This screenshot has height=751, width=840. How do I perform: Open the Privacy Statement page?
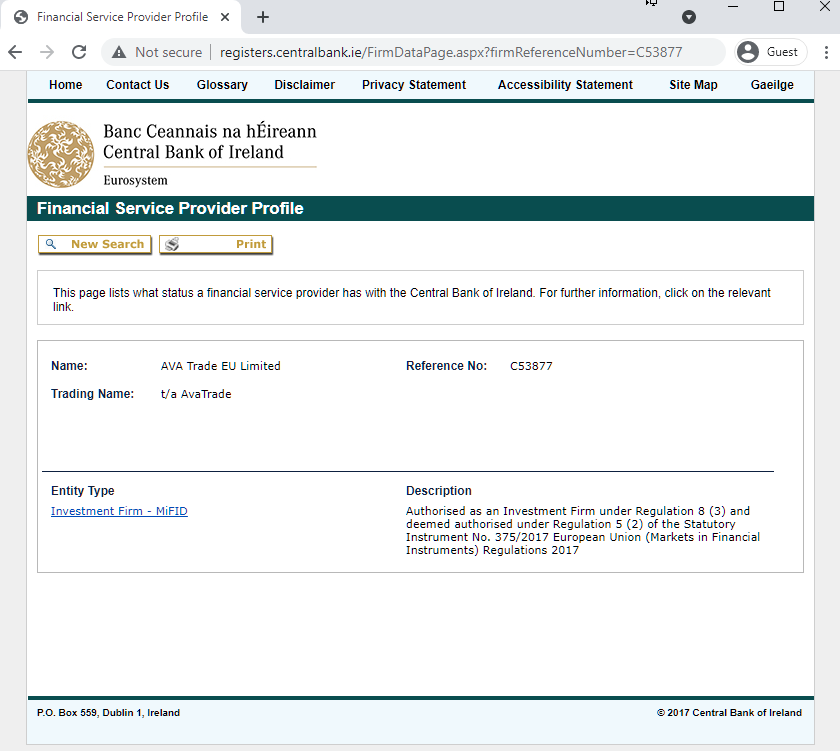[414, 85]
